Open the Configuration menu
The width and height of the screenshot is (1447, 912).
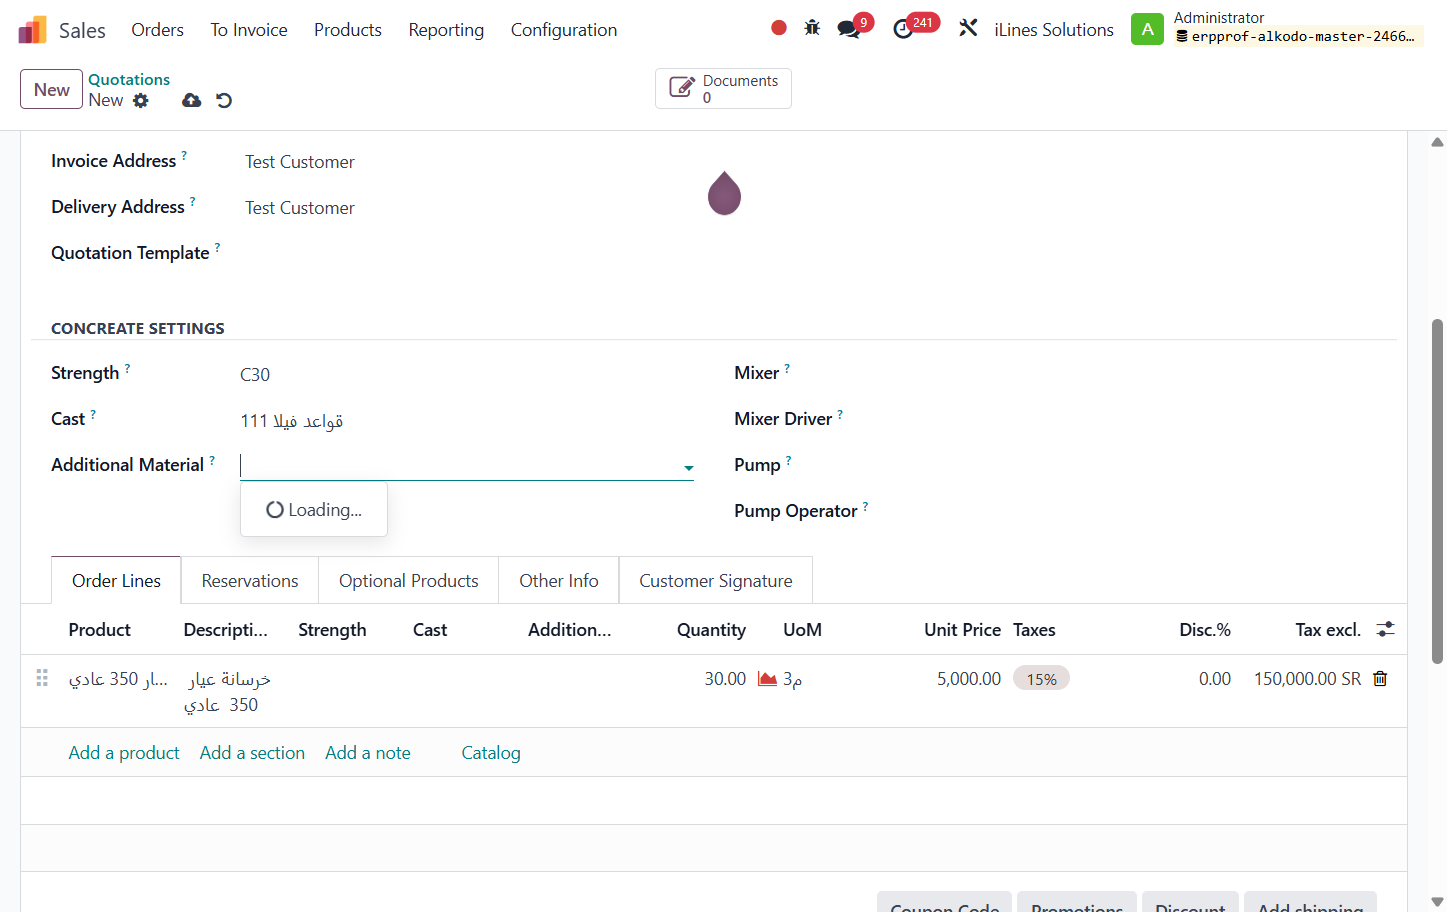(564, 30)
